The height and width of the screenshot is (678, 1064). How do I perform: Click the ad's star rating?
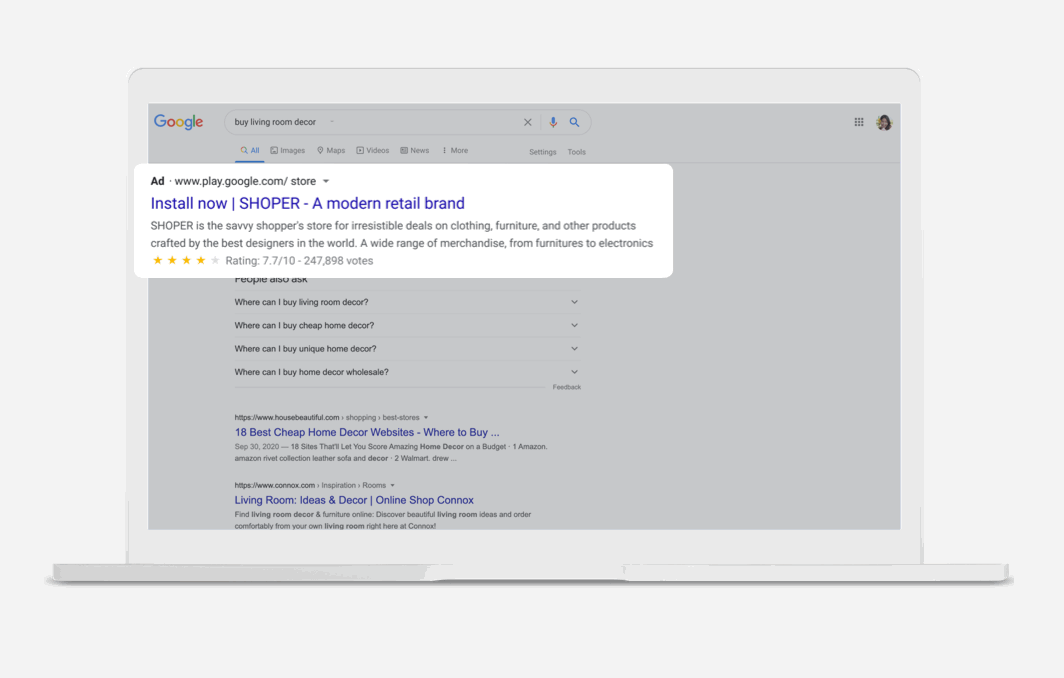(x=186, y=261)
